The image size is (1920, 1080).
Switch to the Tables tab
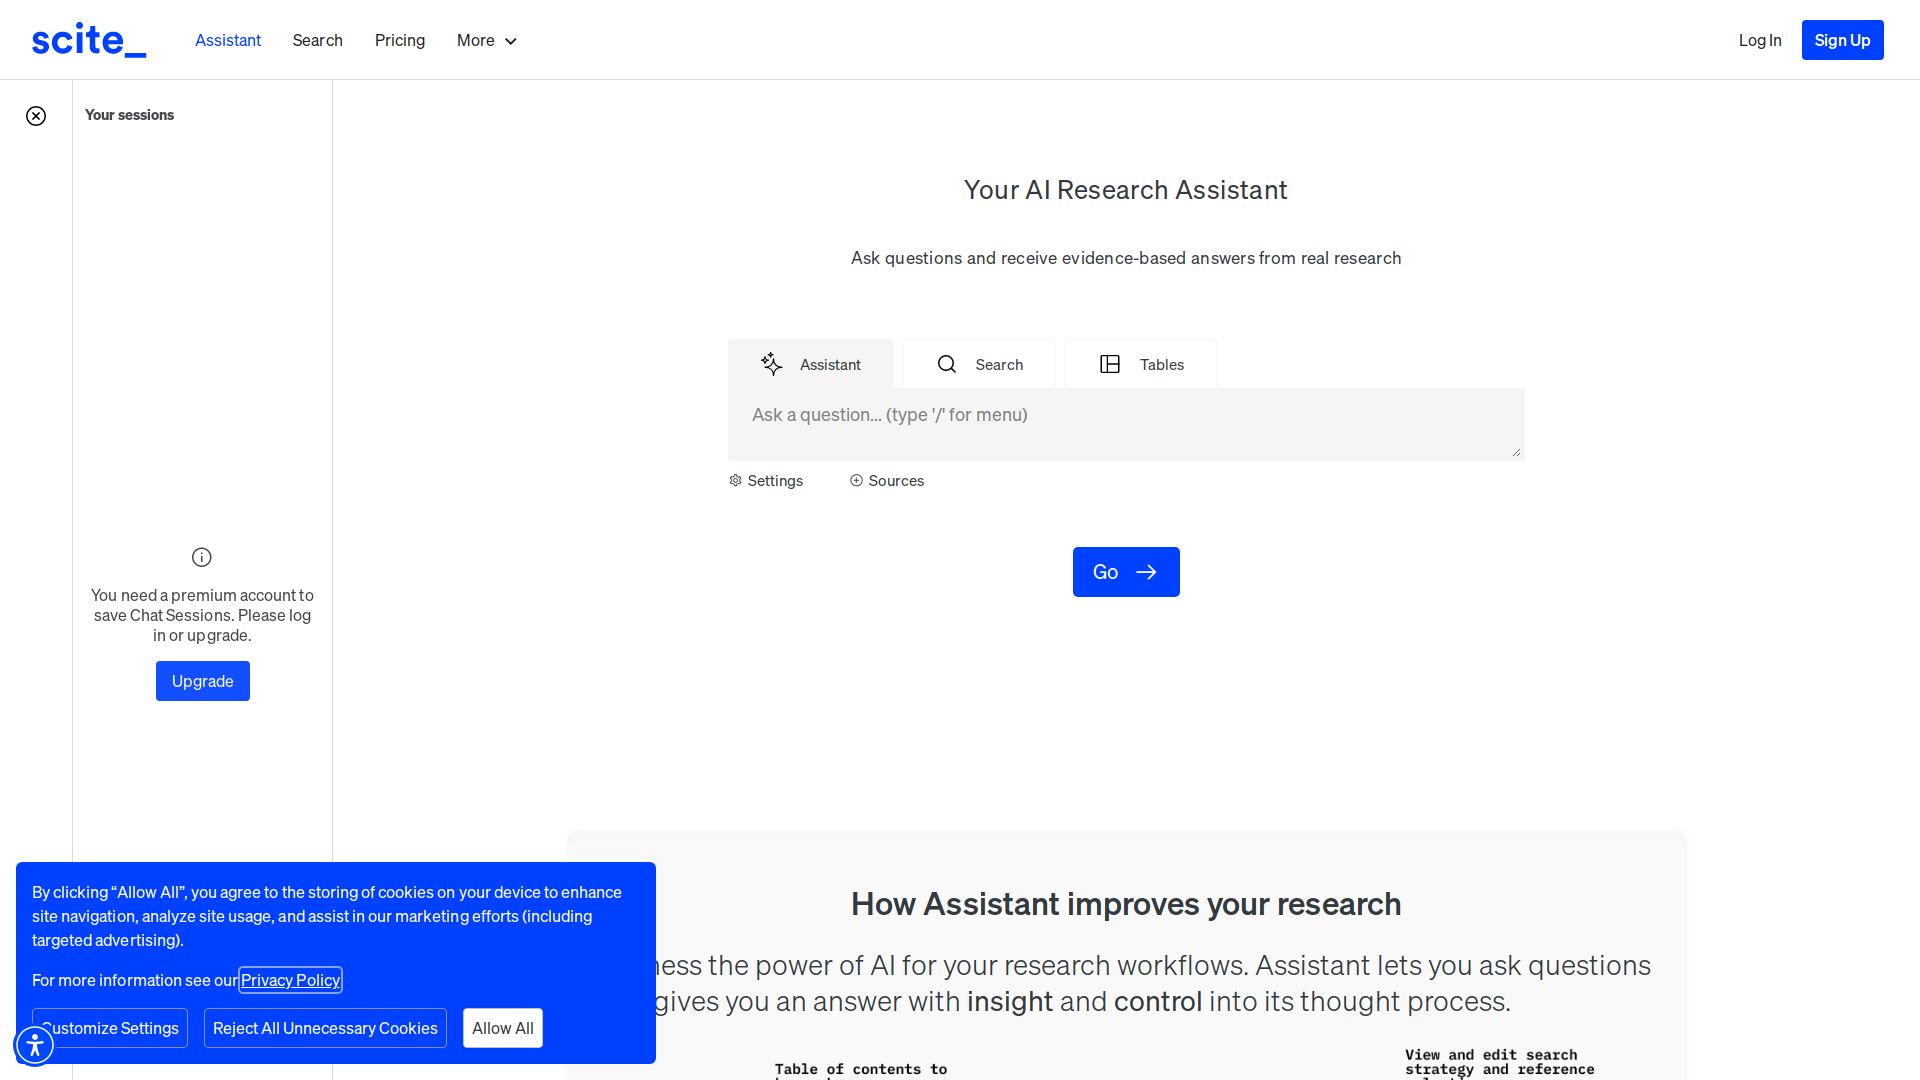[x=1141, y=364]
